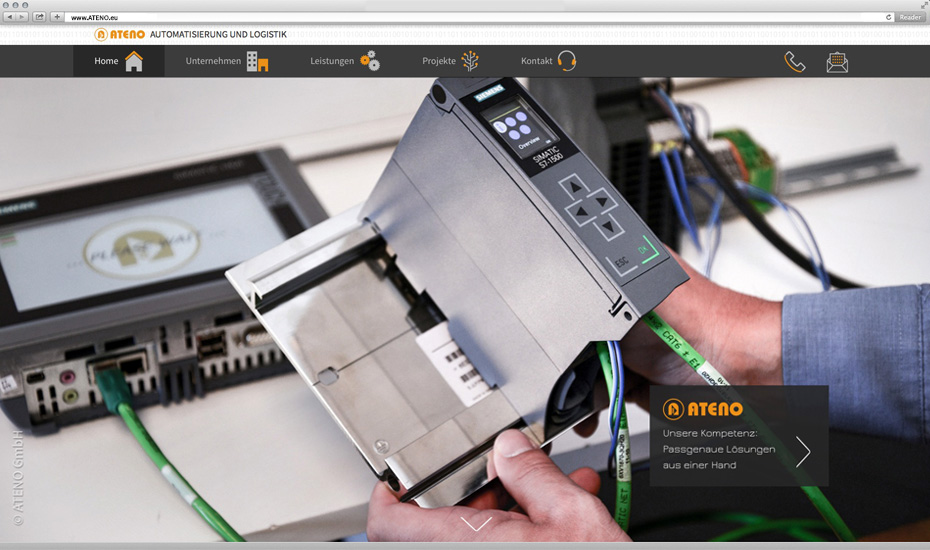Click the Reader button

pyautogui.click(x=910, y=17)
